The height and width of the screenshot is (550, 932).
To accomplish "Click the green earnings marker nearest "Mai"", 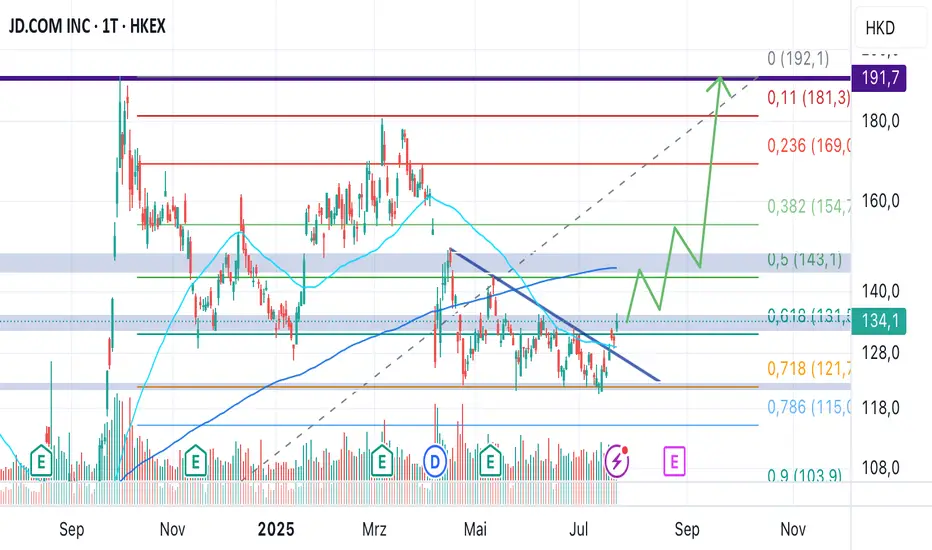I will pyautogui.click(x=490, y=461).
